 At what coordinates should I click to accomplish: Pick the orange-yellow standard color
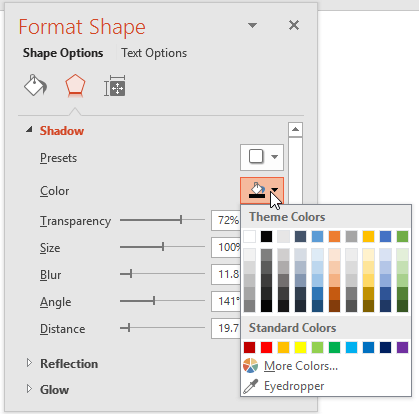click(283, 347)
